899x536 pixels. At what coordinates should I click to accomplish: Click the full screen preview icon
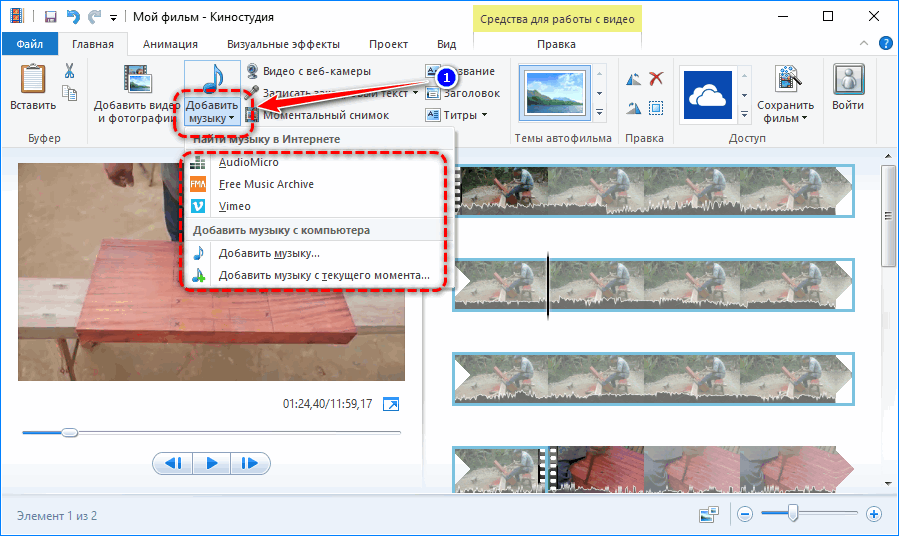tap(391, 404)
